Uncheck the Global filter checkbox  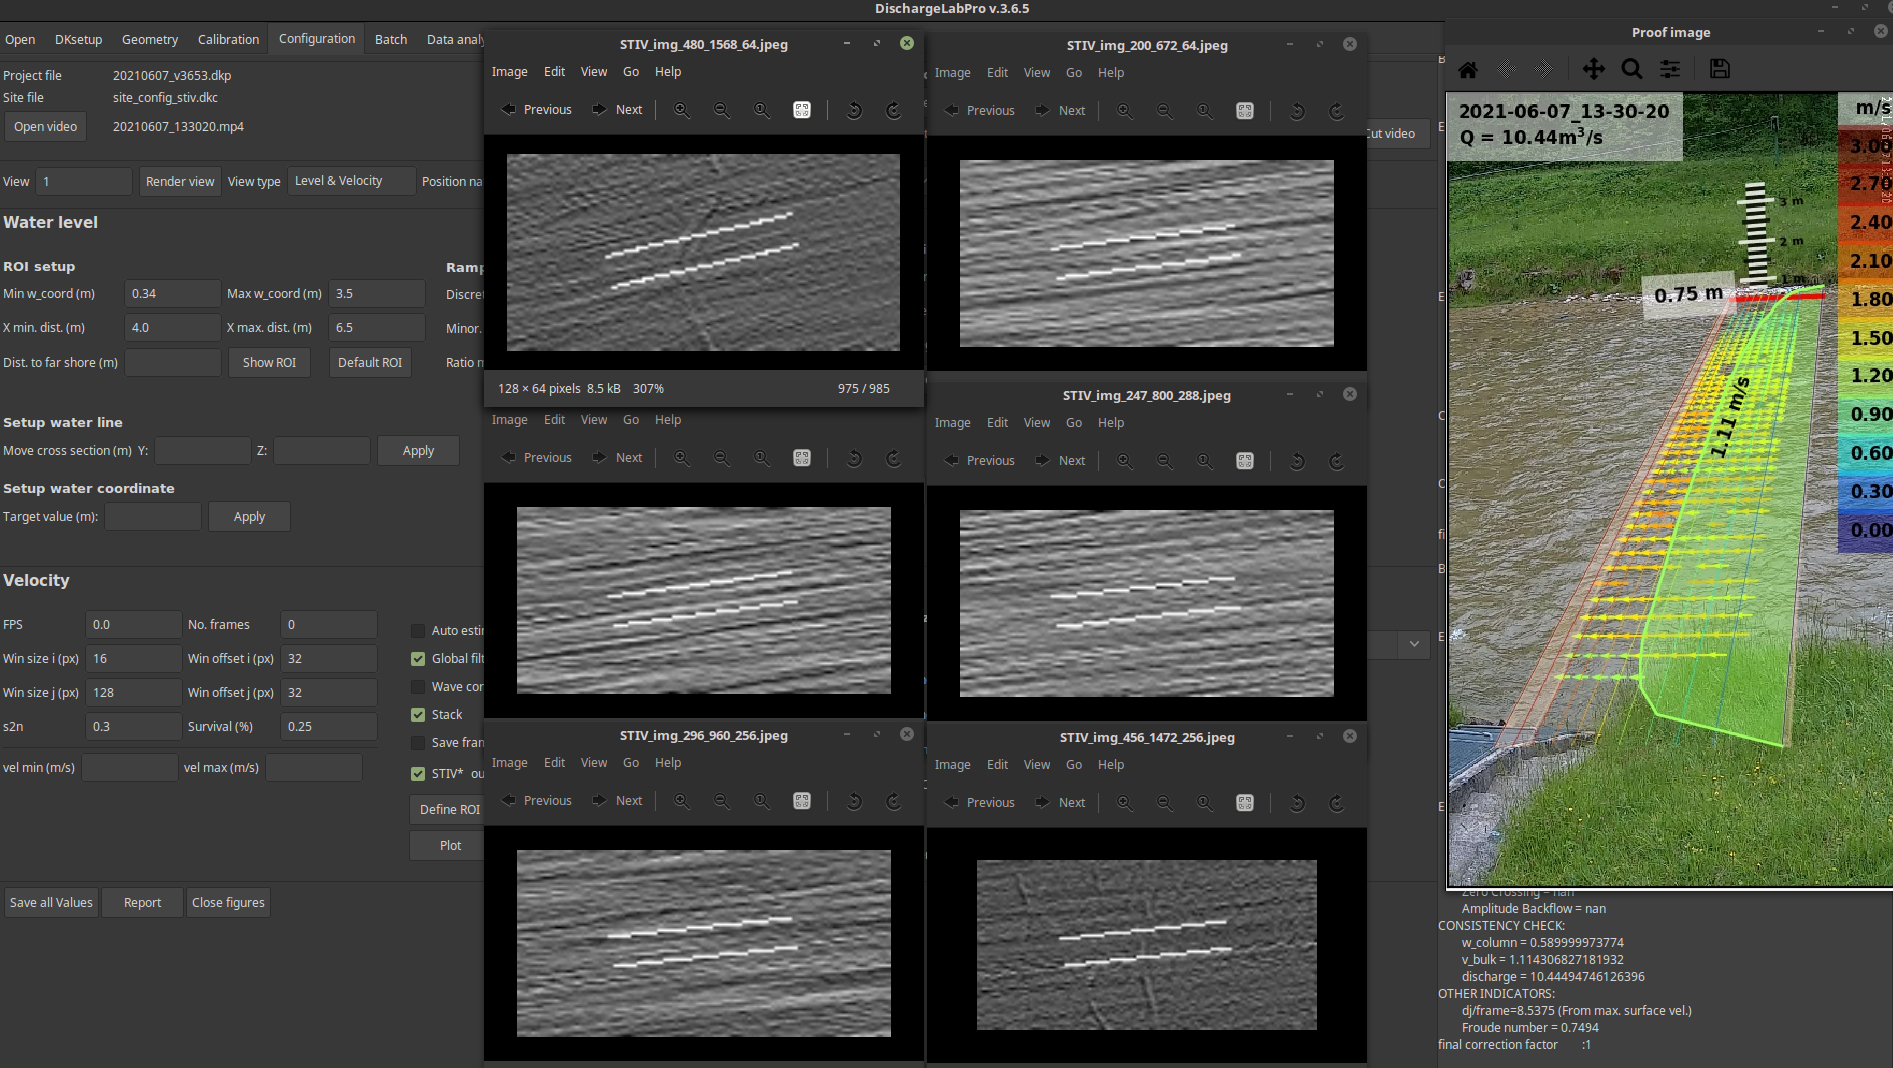click(x=418, y=659)
